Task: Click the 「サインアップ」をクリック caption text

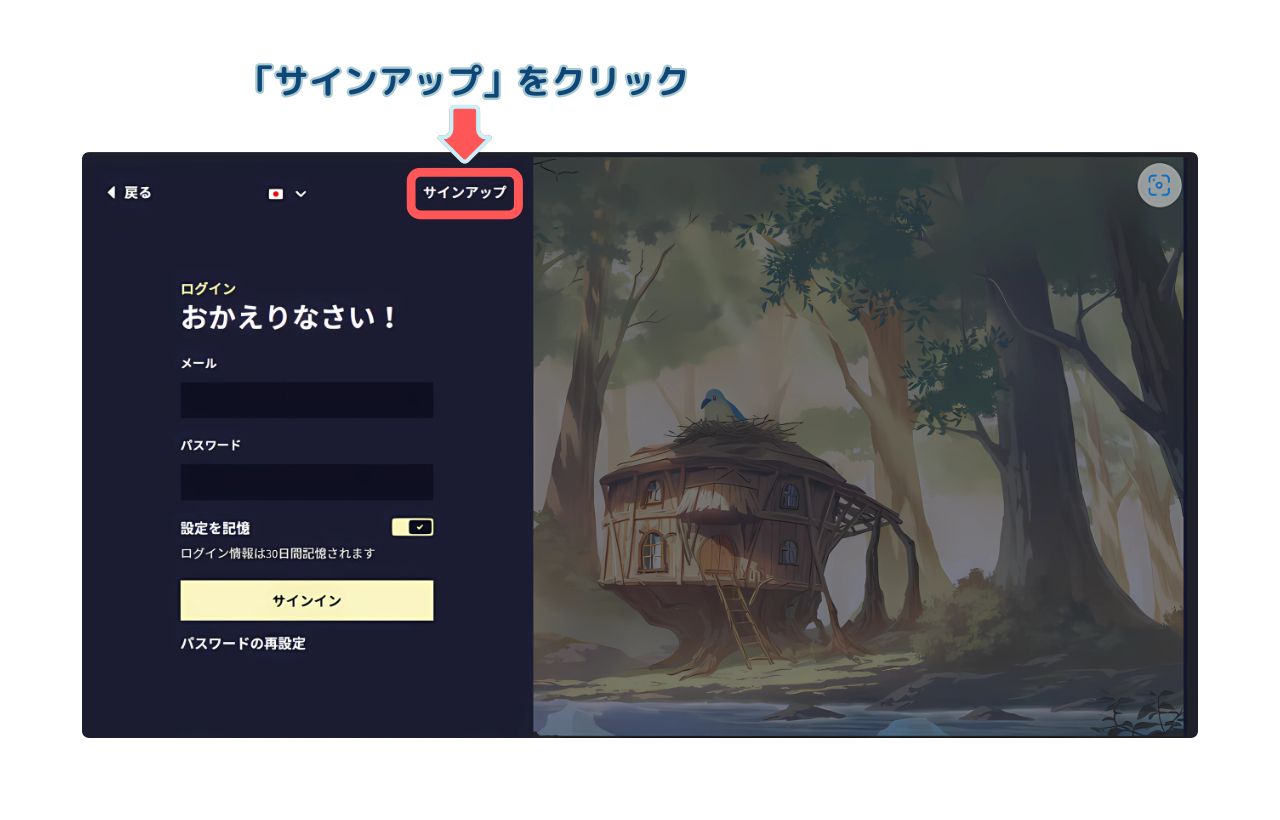Action: (470, 81)
